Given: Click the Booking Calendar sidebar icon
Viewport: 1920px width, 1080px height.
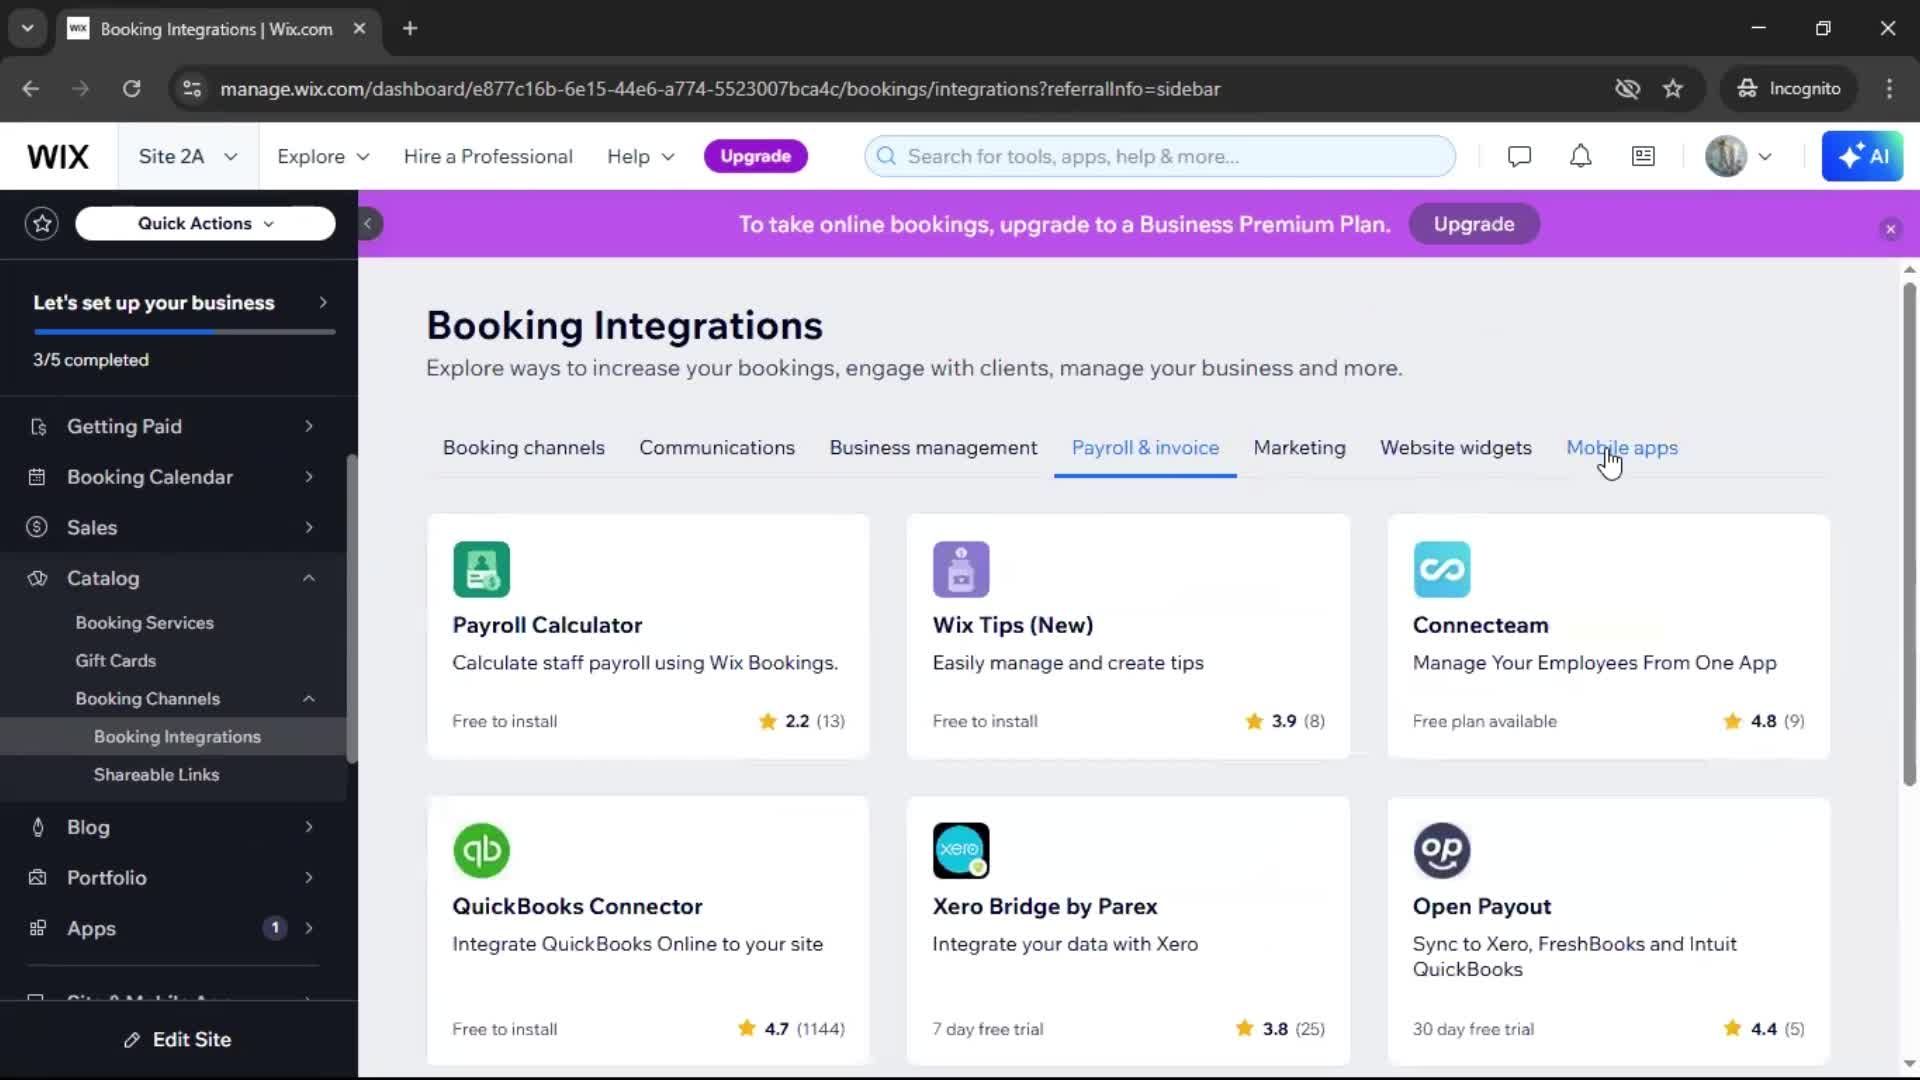Looking at the screenshot, I should point(37,477).
